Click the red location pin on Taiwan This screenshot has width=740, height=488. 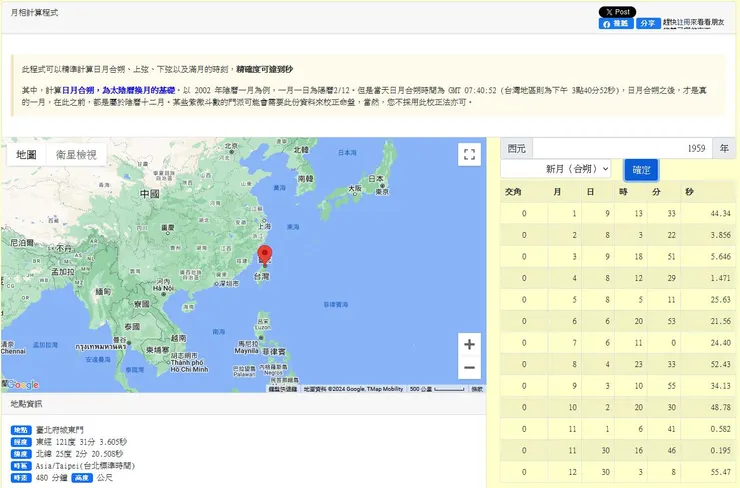click(265, 254)
